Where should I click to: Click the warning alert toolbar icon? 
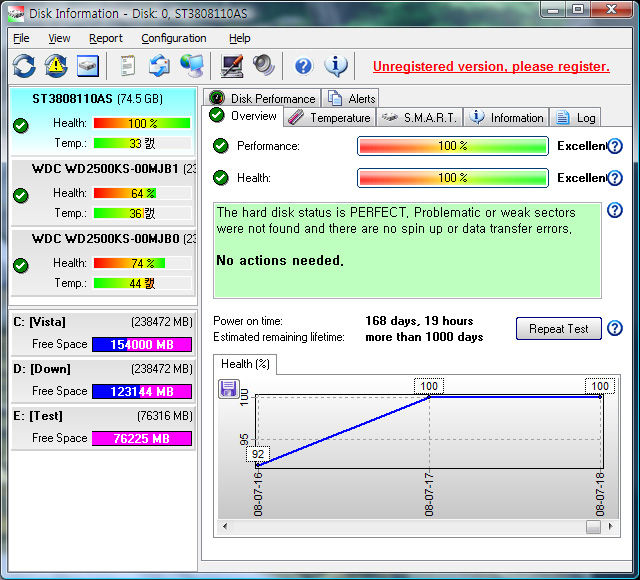click(x=56, y=66)
